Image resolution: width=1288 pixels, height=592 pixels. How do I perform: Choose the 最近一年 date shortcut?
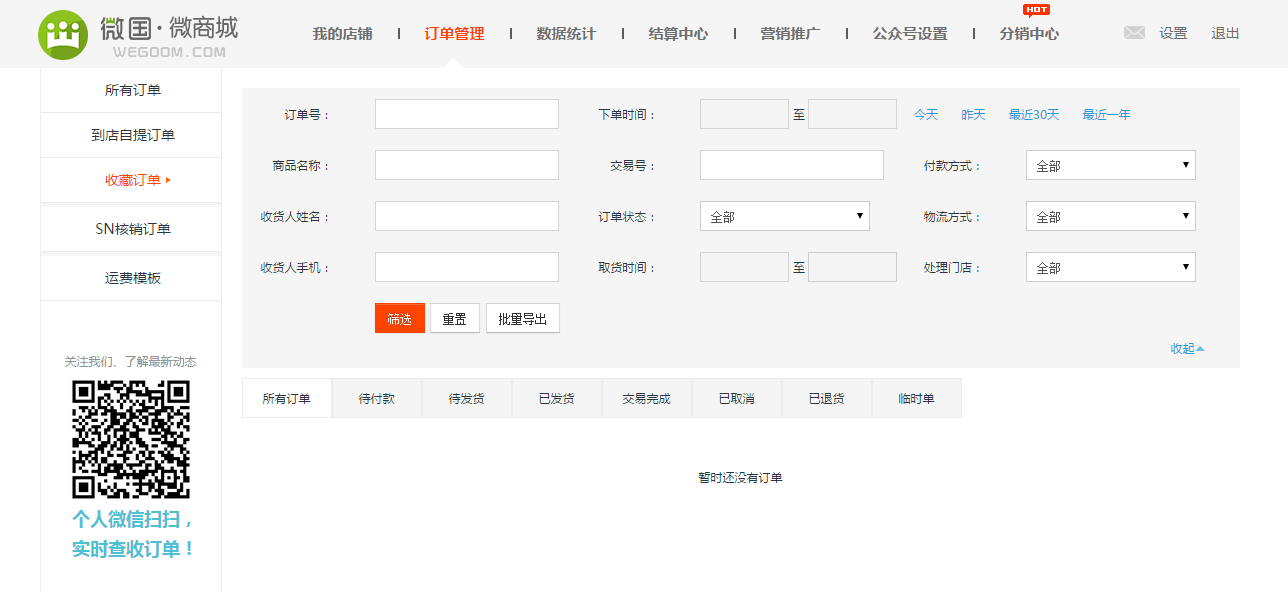(1106, 115)
